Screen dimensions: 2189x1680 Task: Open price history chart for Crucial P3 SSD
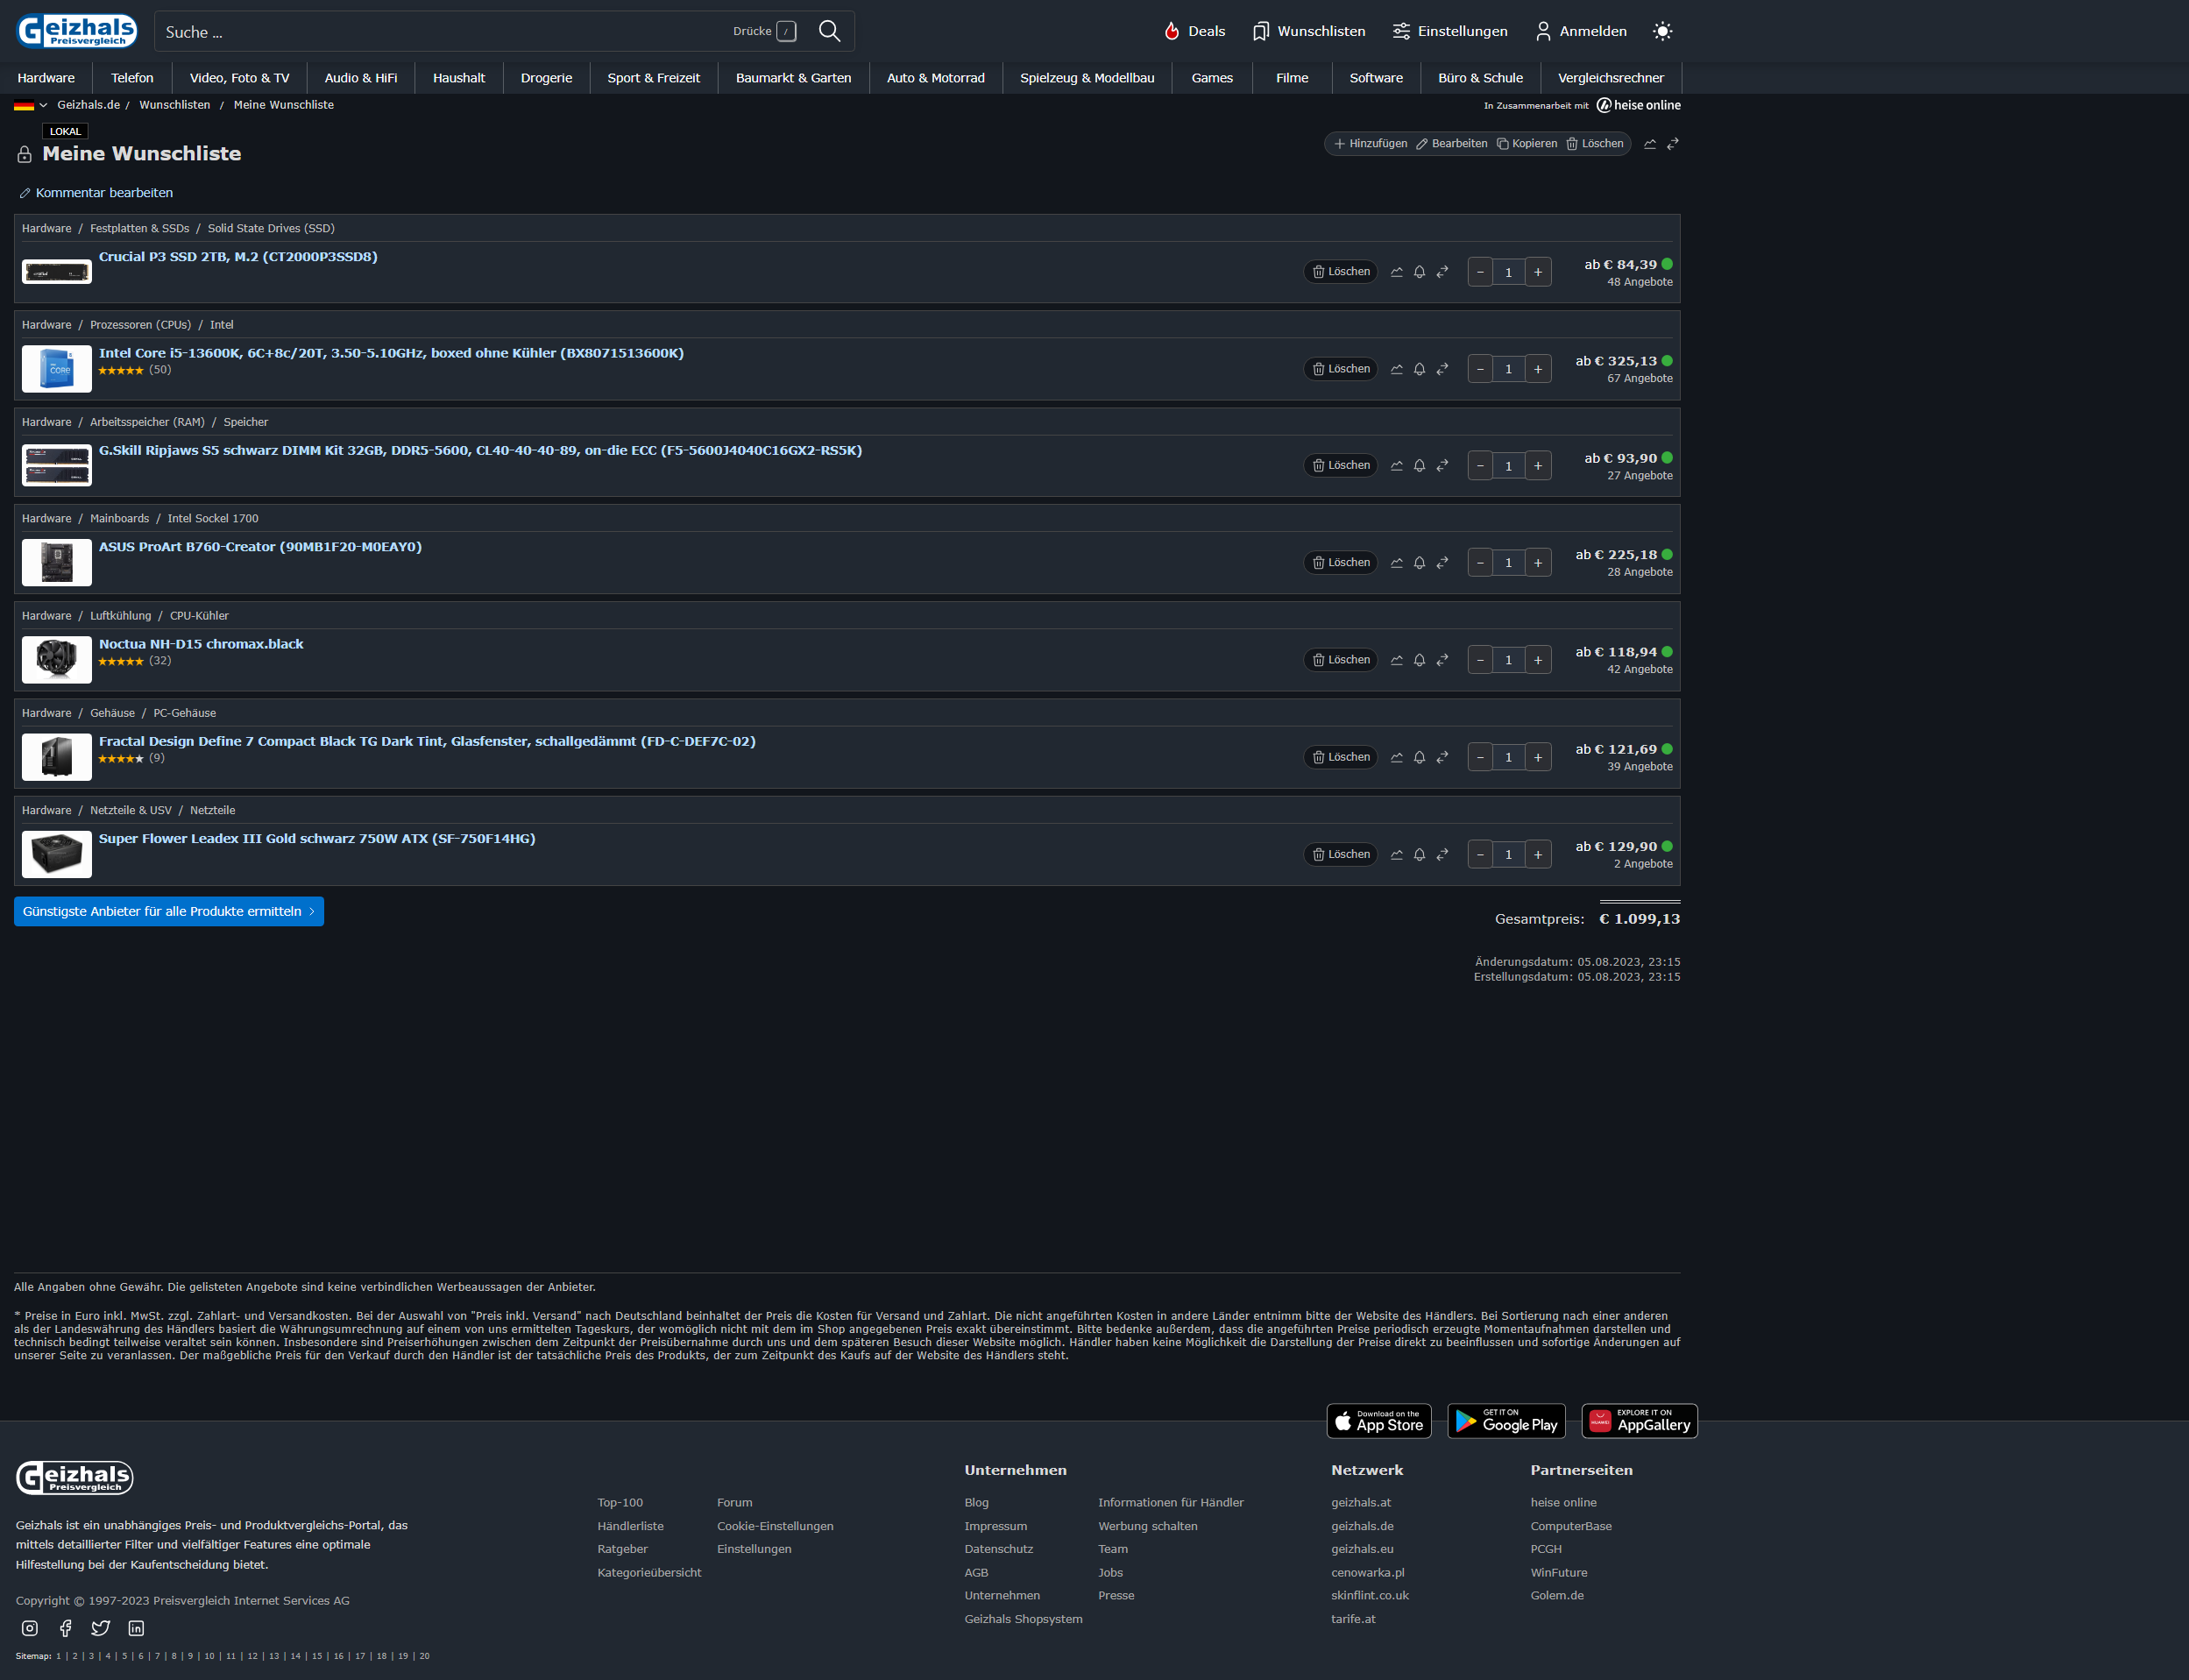coord(1396,272)
